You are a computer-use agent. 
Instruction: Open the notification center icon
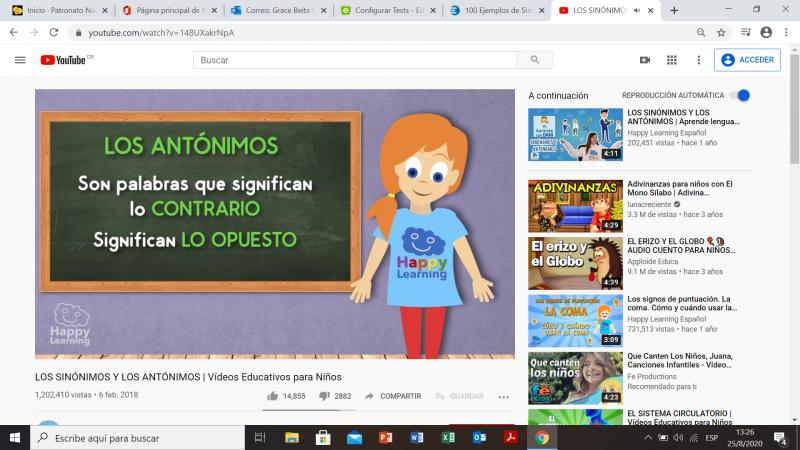tap(780, 438)
